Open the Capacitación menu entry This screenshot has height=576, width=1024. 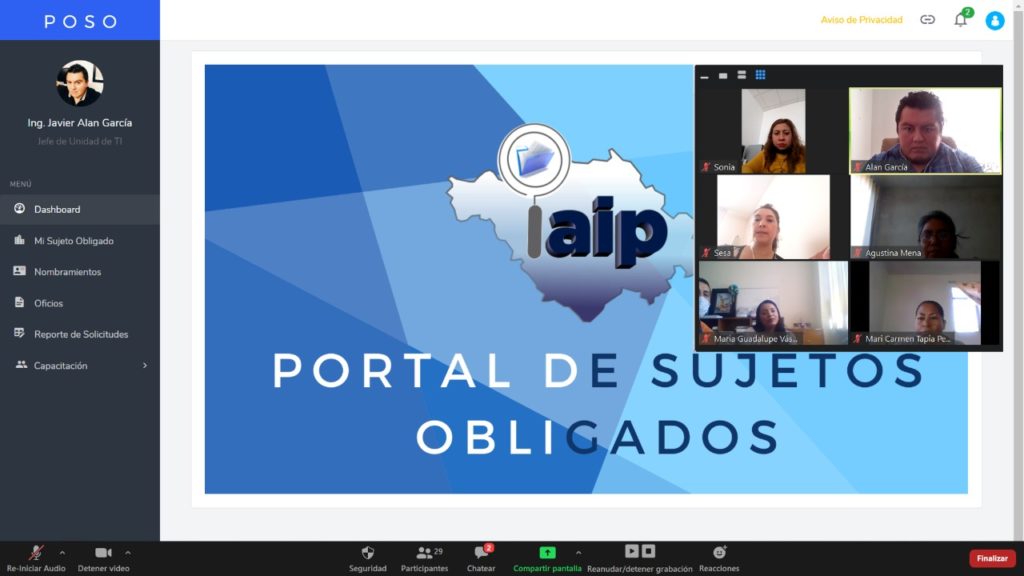click(80, 366)
